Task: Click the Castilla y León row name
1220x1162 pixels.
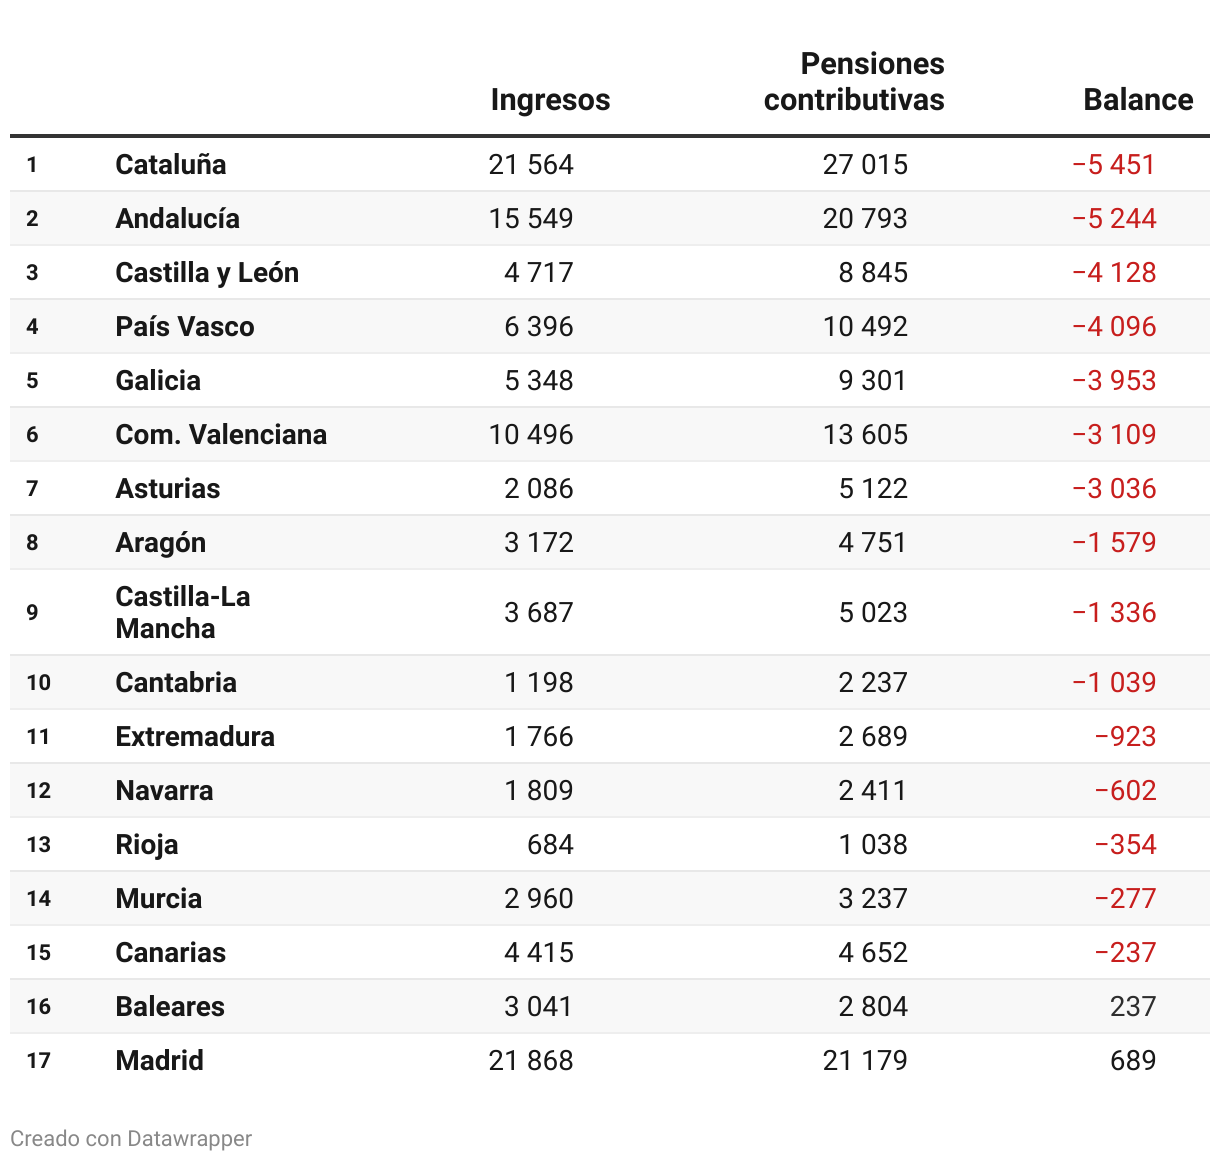Action: (207, 272)
